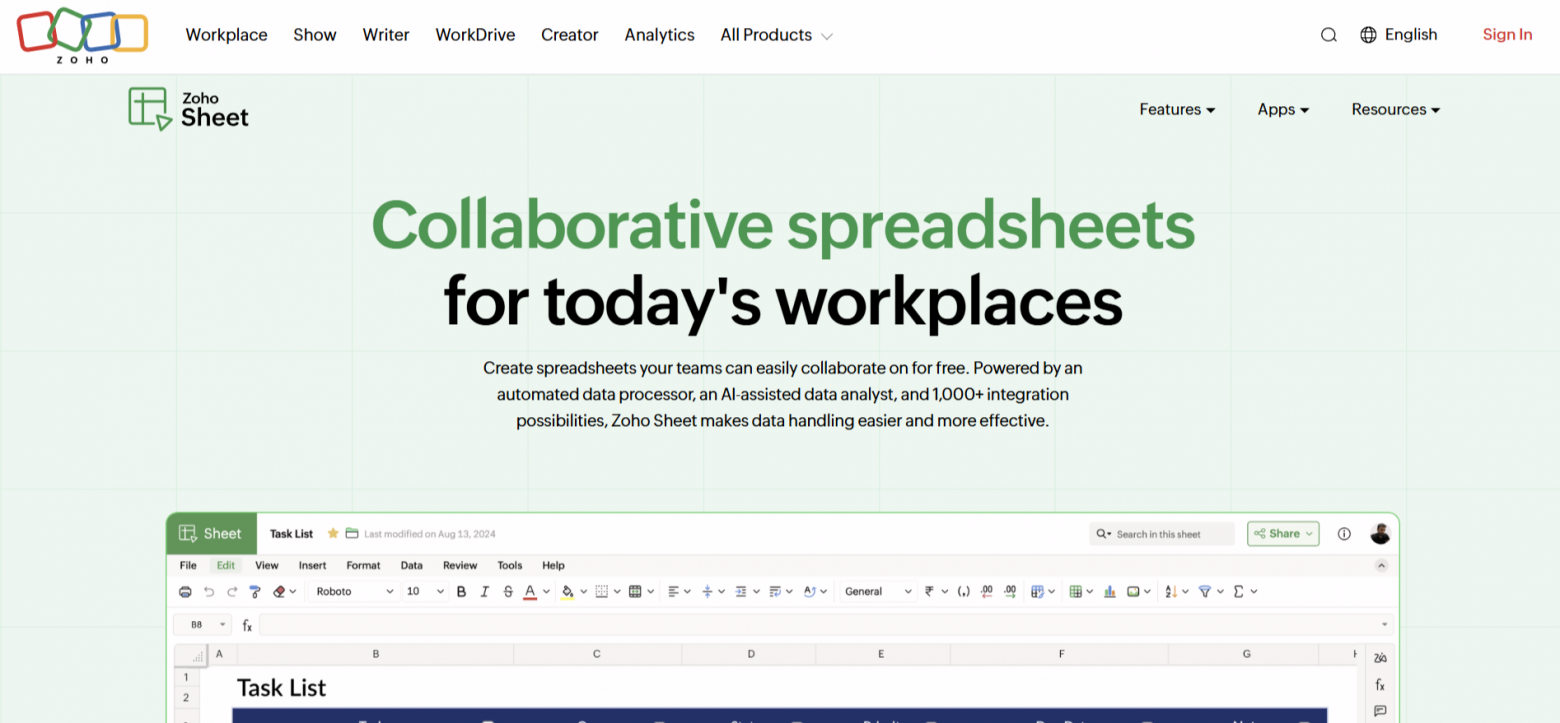The width and height of the screenshot is (1560, 723).
Task: Go to the Workplace link
Action: click(x=227, y=35)
